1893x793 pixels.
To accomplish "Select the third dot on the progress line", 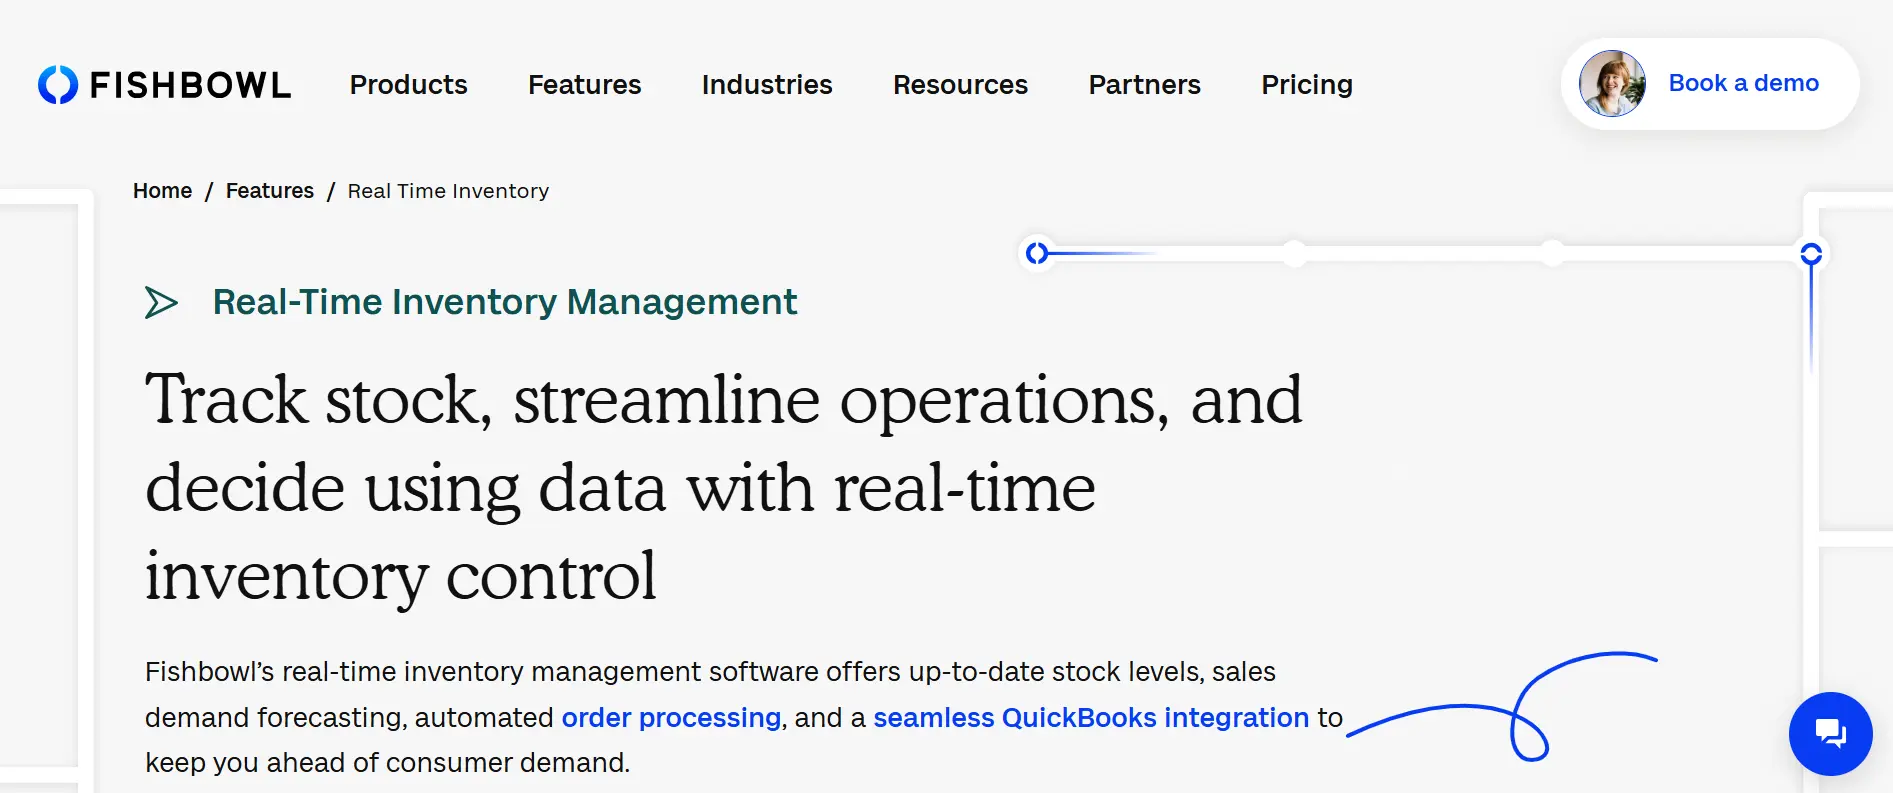I will (x=1552, y=254).
